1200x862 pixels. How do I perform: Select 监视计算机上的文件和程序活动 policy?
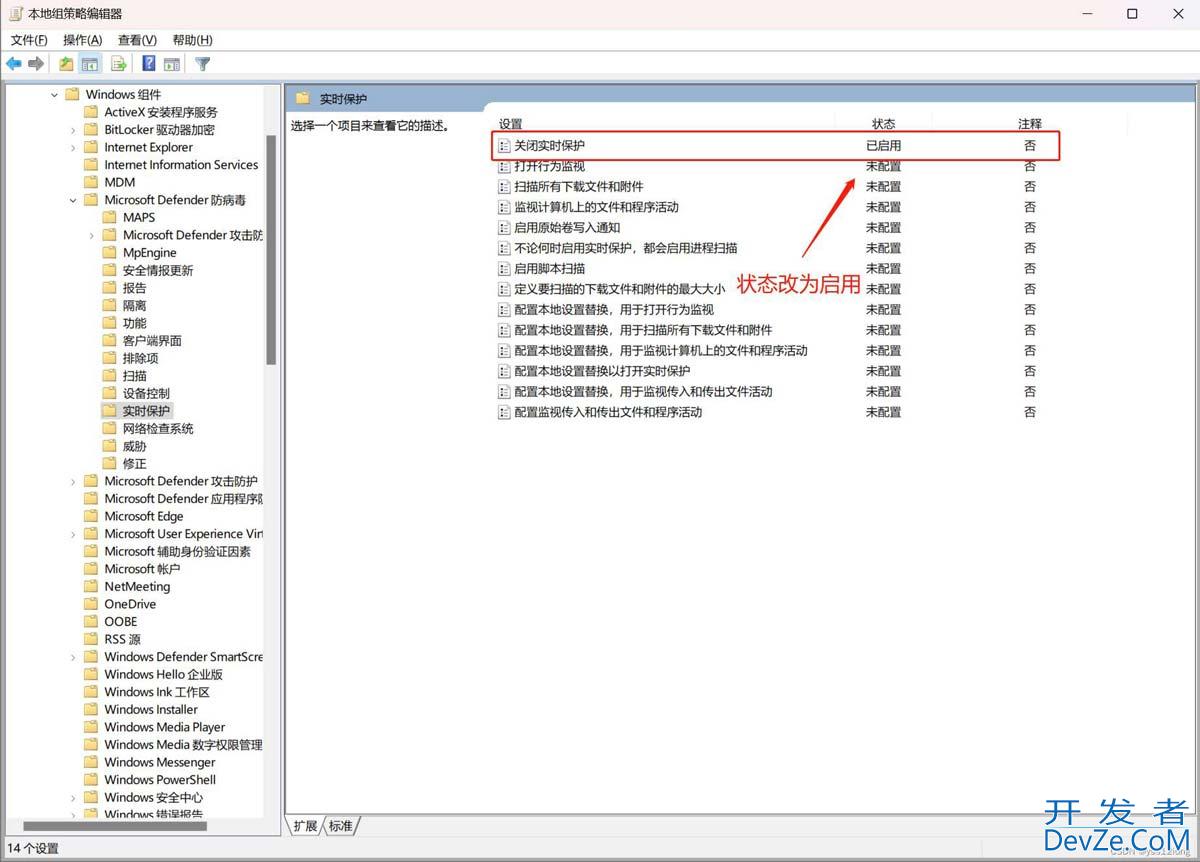pos(596,207)
